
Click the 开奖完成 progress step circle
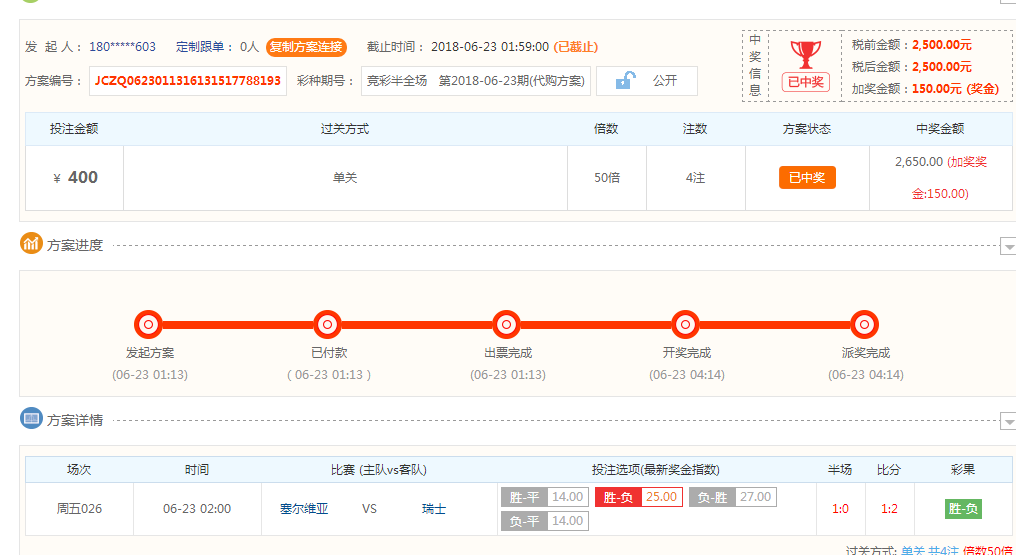(x=685, y=324)
